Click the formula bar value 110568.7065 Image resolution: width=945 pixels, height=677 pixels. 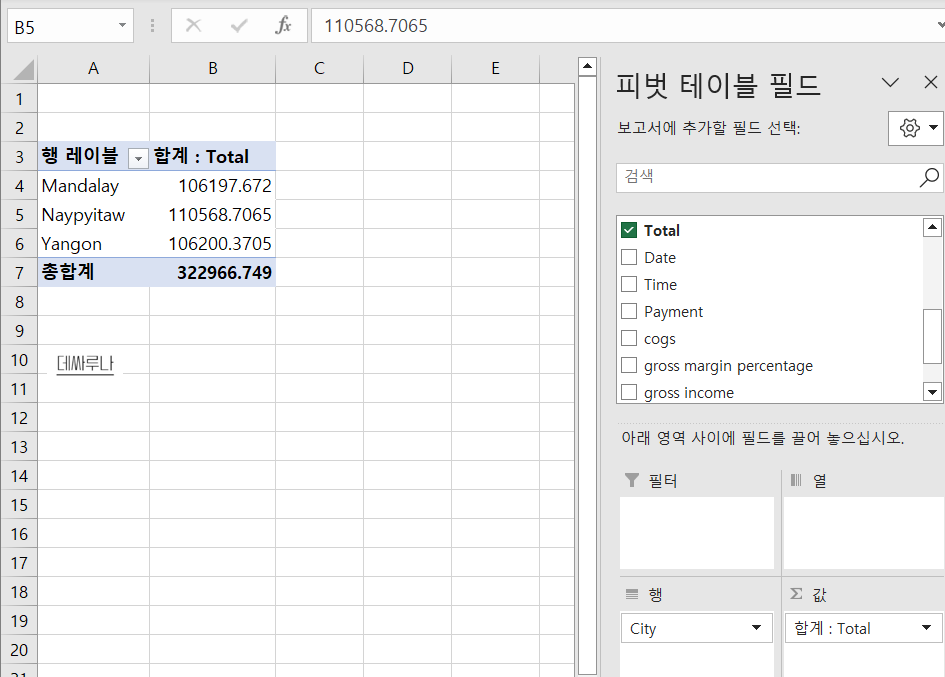click(x=376, y=26)
